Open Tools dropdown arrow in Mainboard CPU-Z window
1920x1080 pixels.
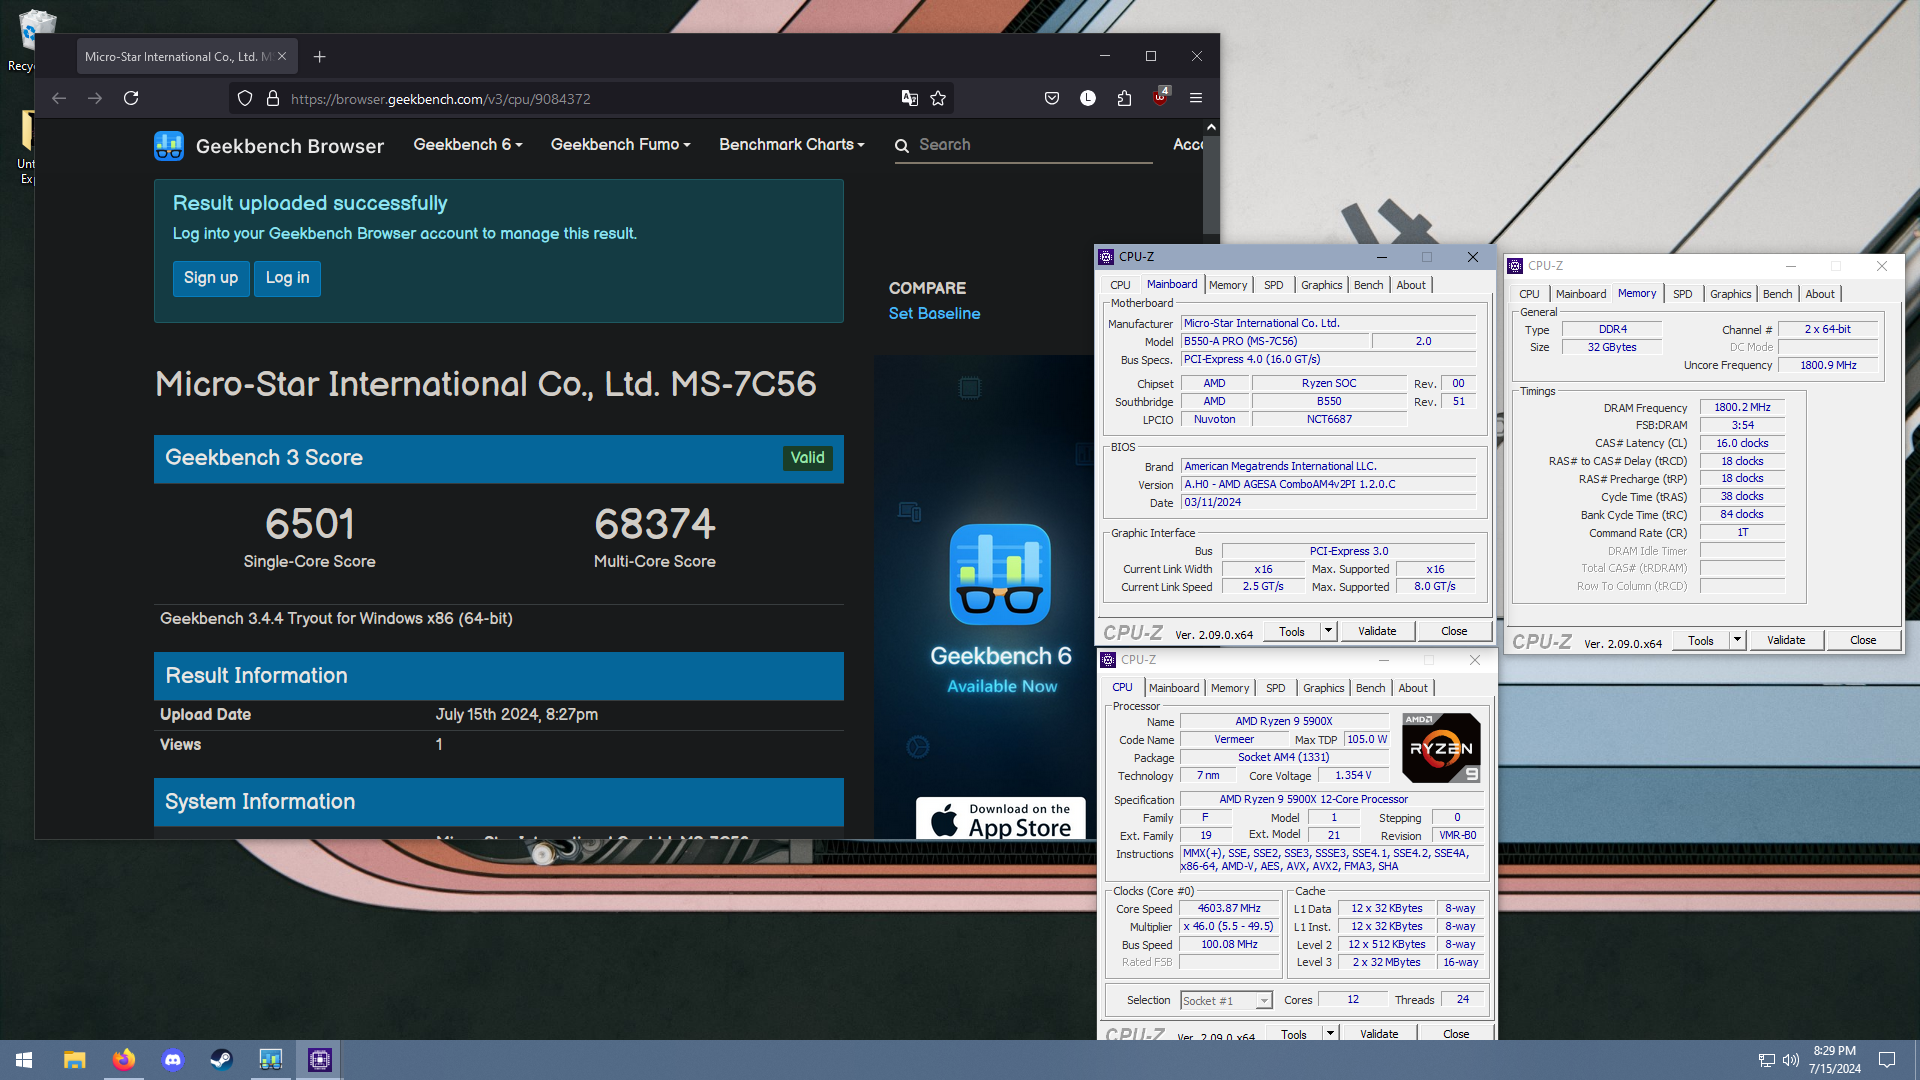(x=1328, y=631)
